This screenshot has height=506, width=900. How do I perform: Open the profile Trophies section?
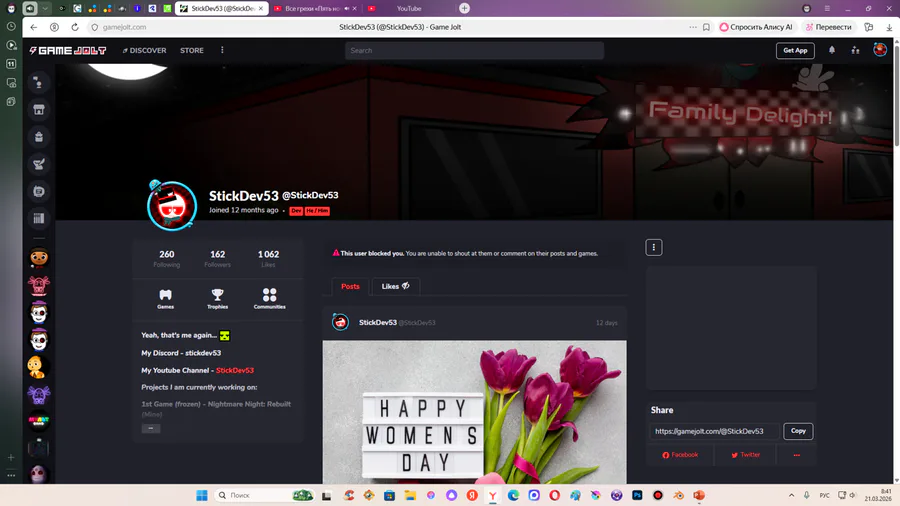pos(218,298)
